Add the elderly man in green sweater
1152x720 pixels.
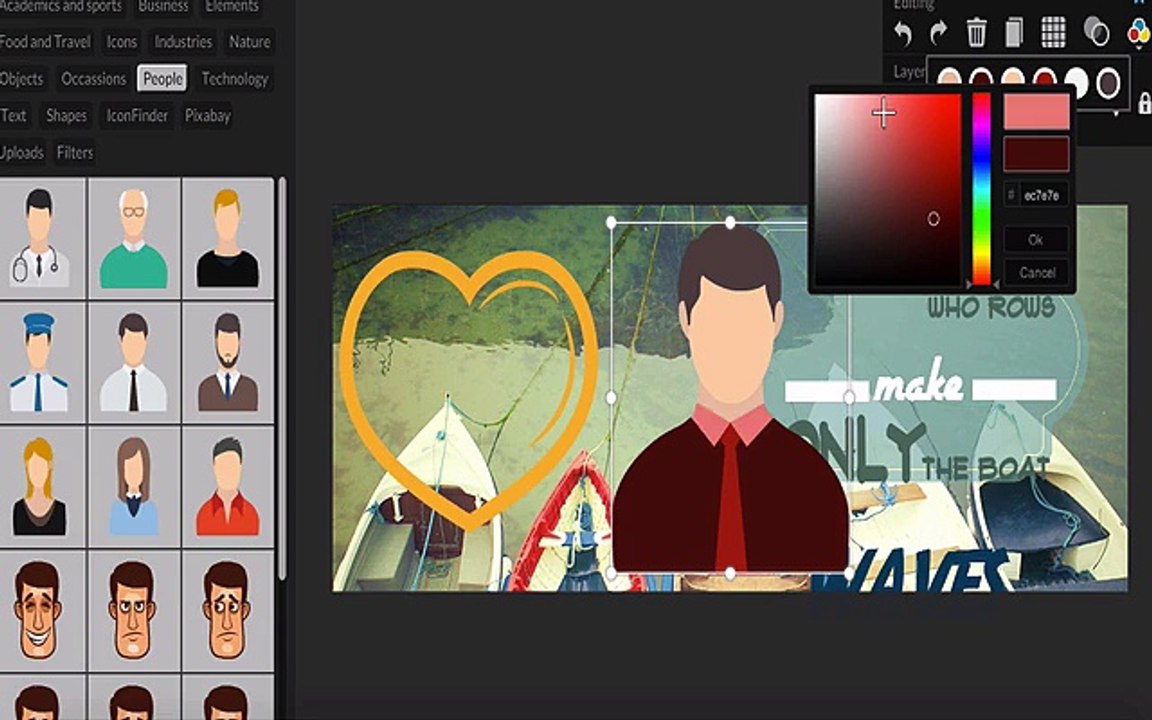(134, 238)
